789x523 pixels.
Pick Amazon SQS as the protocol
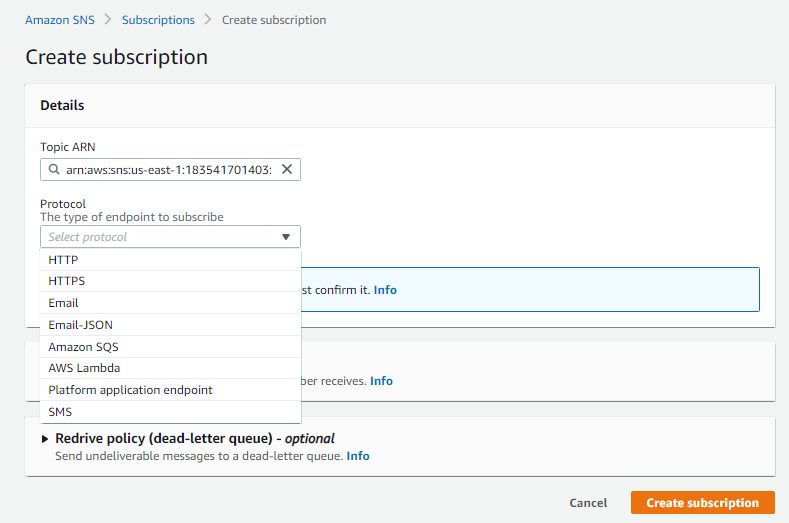(x=170, y=347)
